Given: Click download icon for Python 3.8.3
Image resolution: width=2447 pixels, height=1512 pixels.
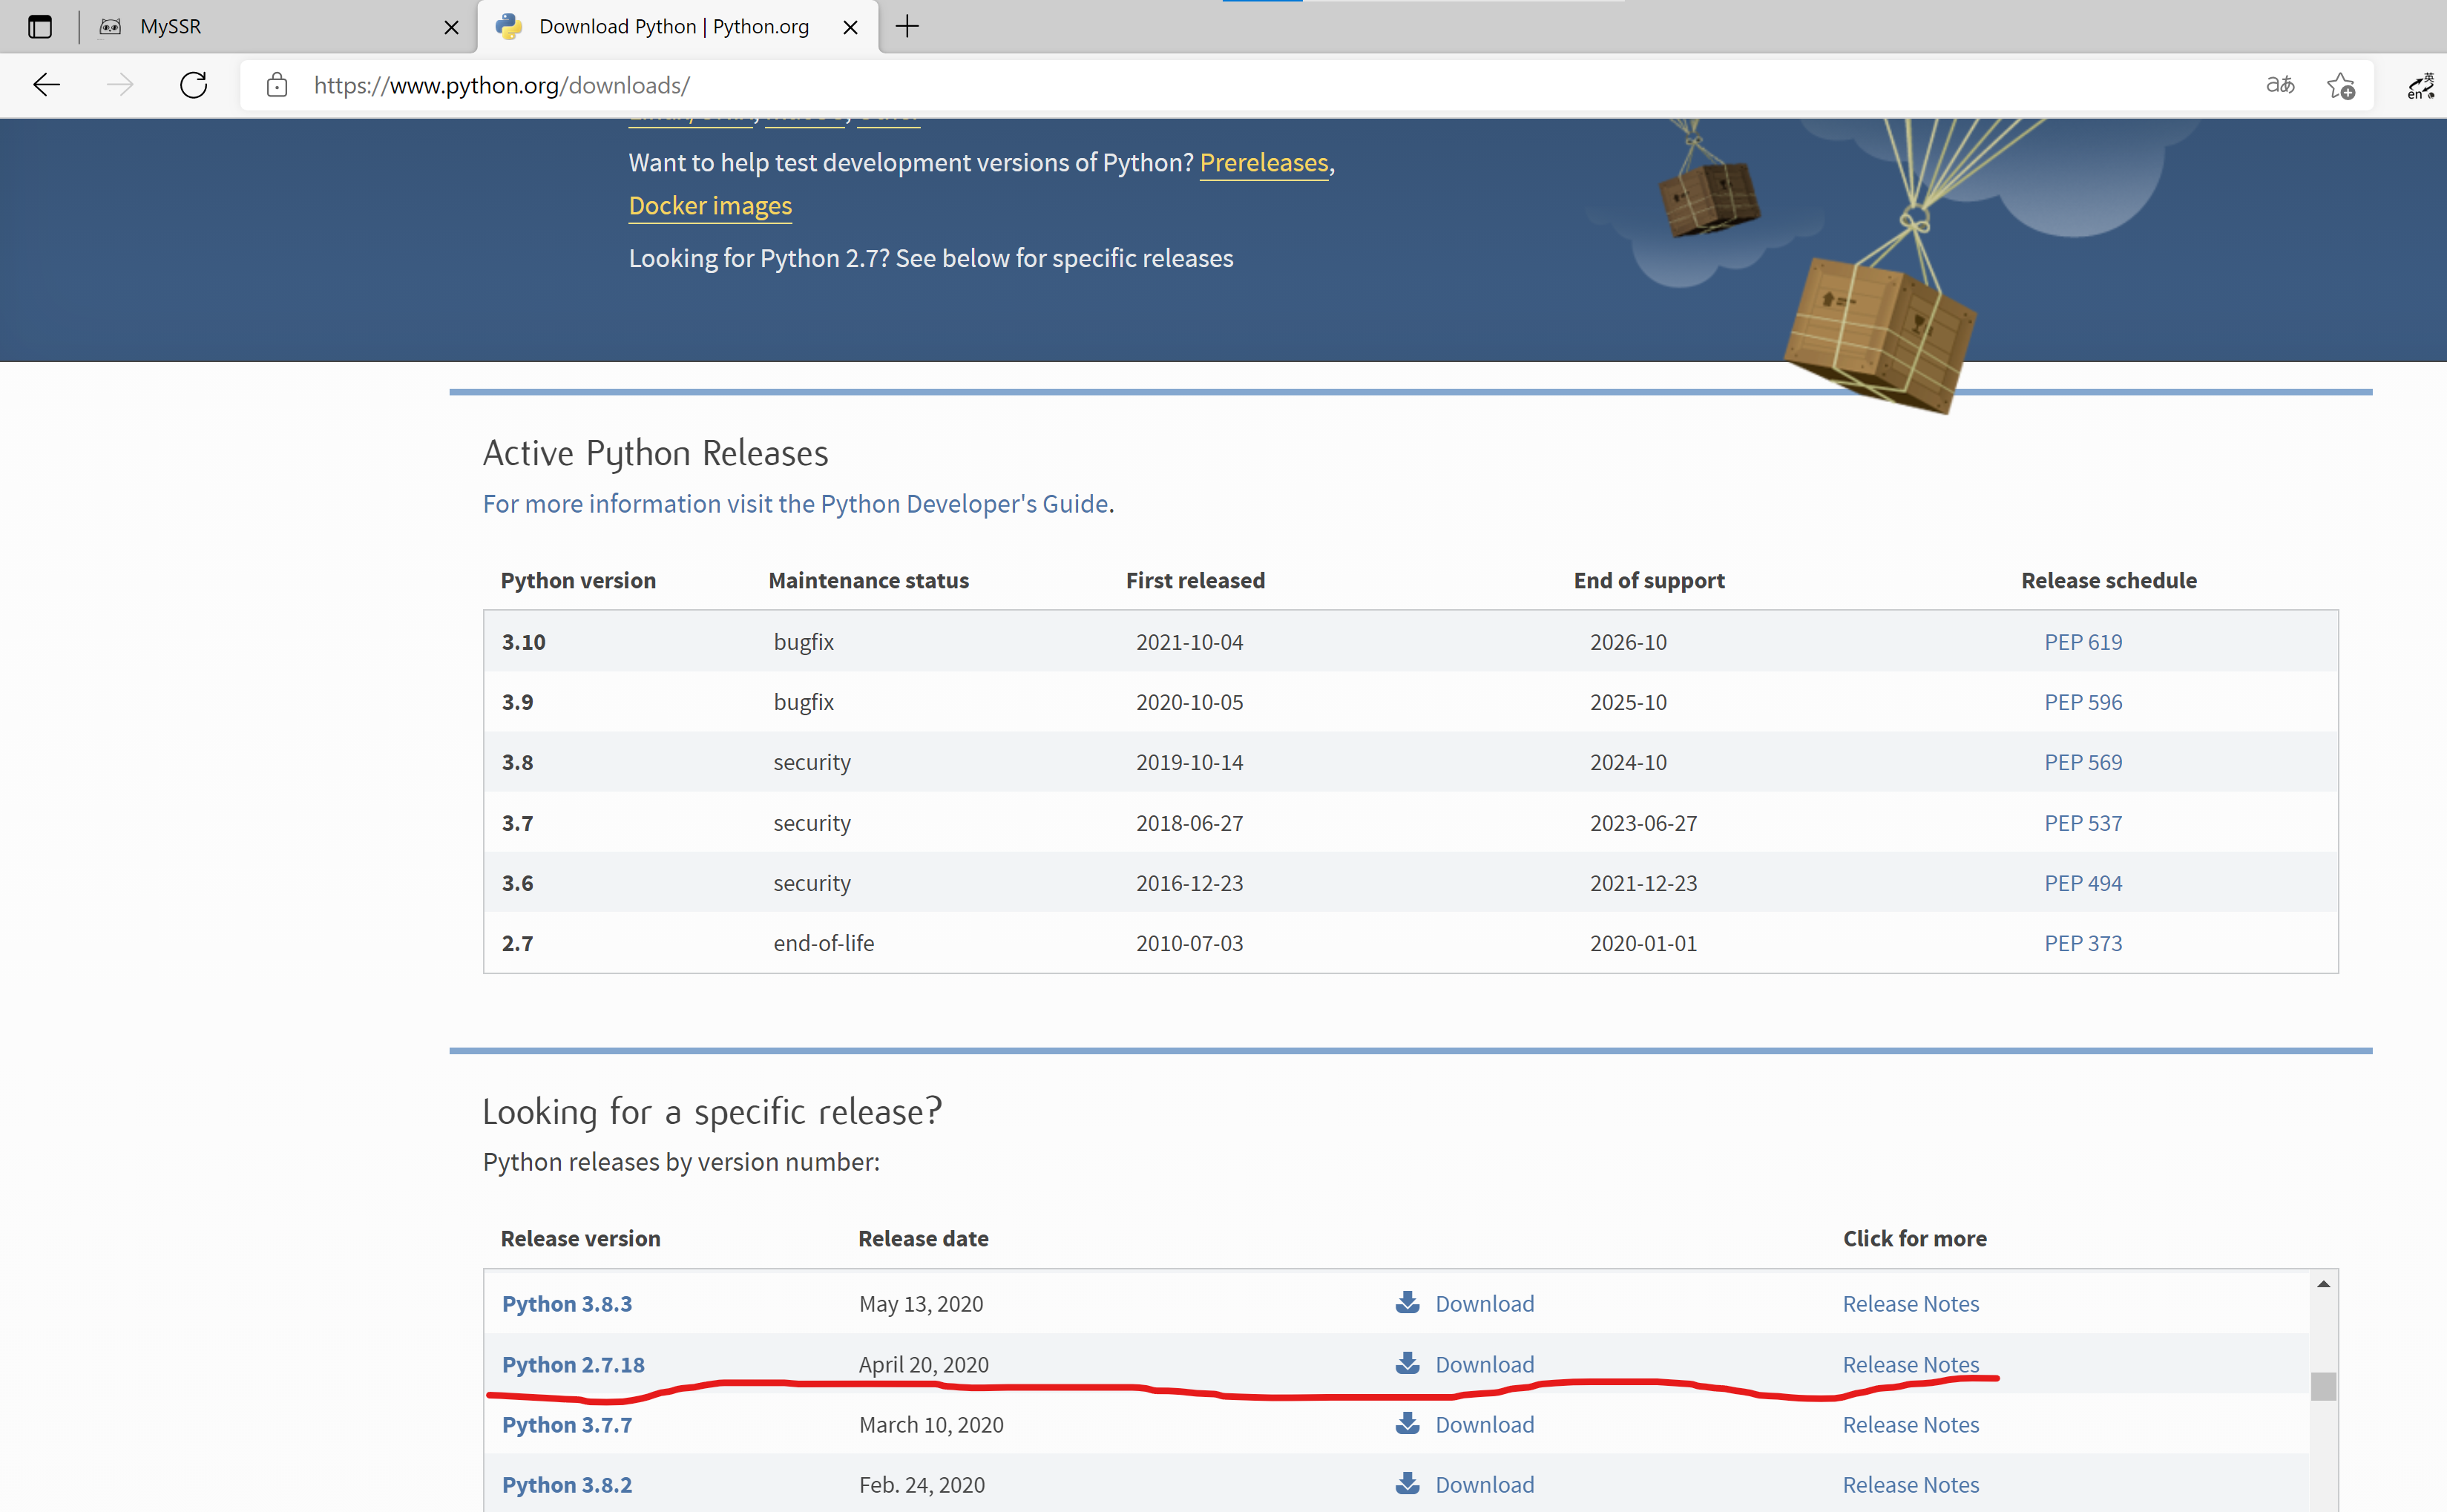Looking at the screenshot, I should point(1408,1302).
